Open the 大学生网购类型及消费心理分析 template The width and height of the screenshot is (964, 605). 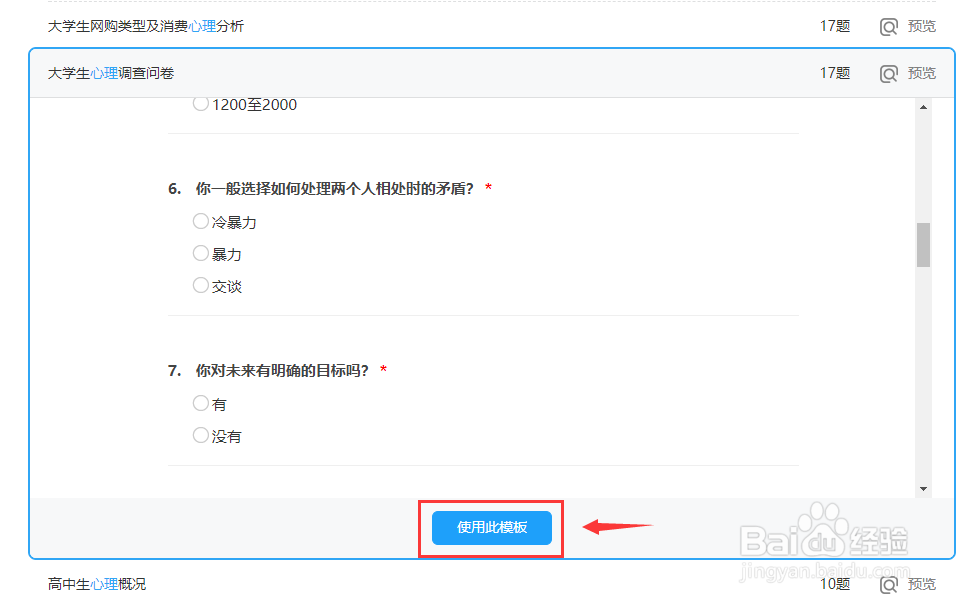[146, 26]
